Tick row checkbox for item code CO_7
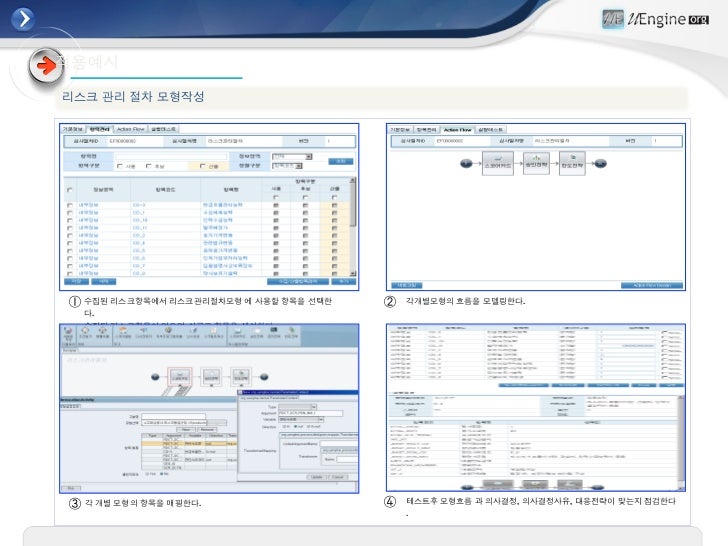The width and height of the screenshot is (728, 546). pos(70,266)
